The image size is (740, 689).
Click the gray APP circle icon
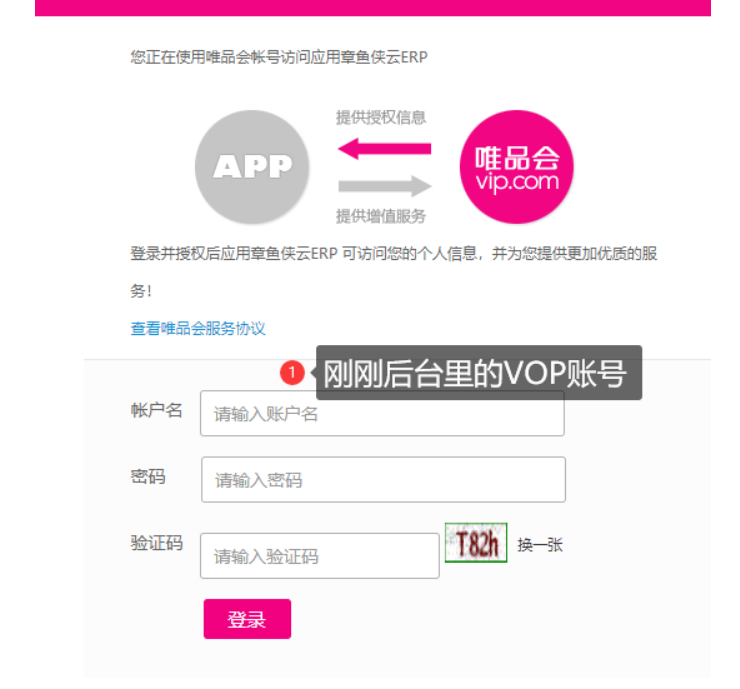(252, 167)
